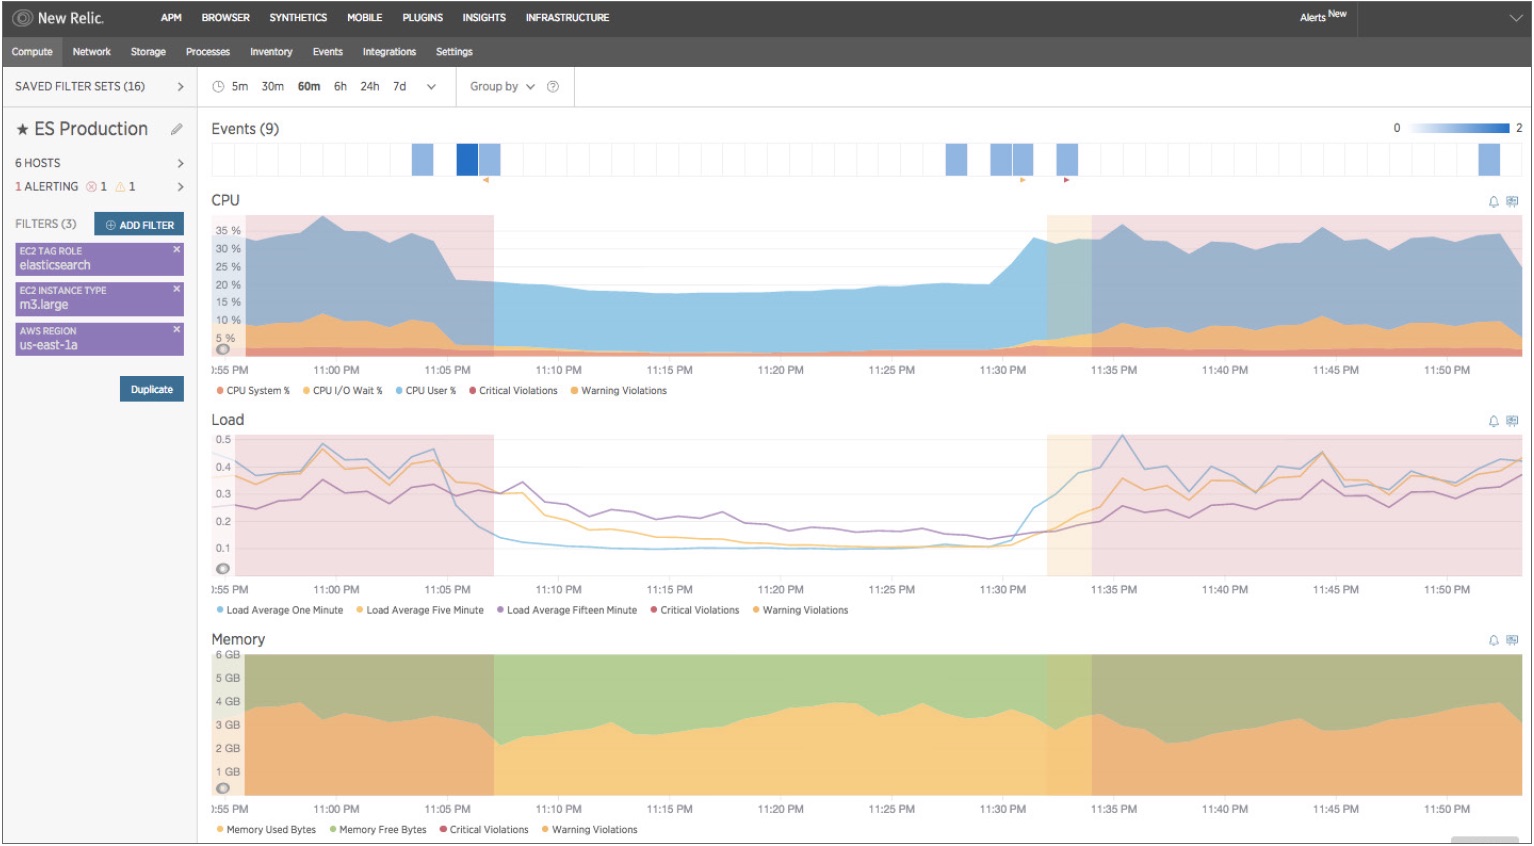
Task: Remove the m3.large instance type filter
Action: 177,289
